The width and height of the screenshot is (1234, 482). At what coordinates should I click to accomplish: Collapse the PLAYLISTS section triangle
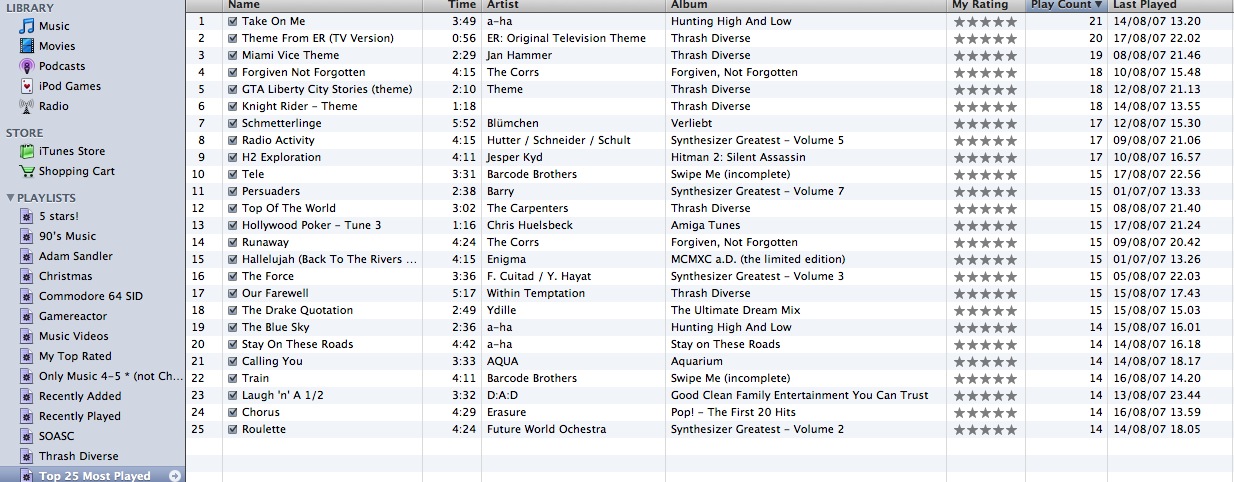11,198
